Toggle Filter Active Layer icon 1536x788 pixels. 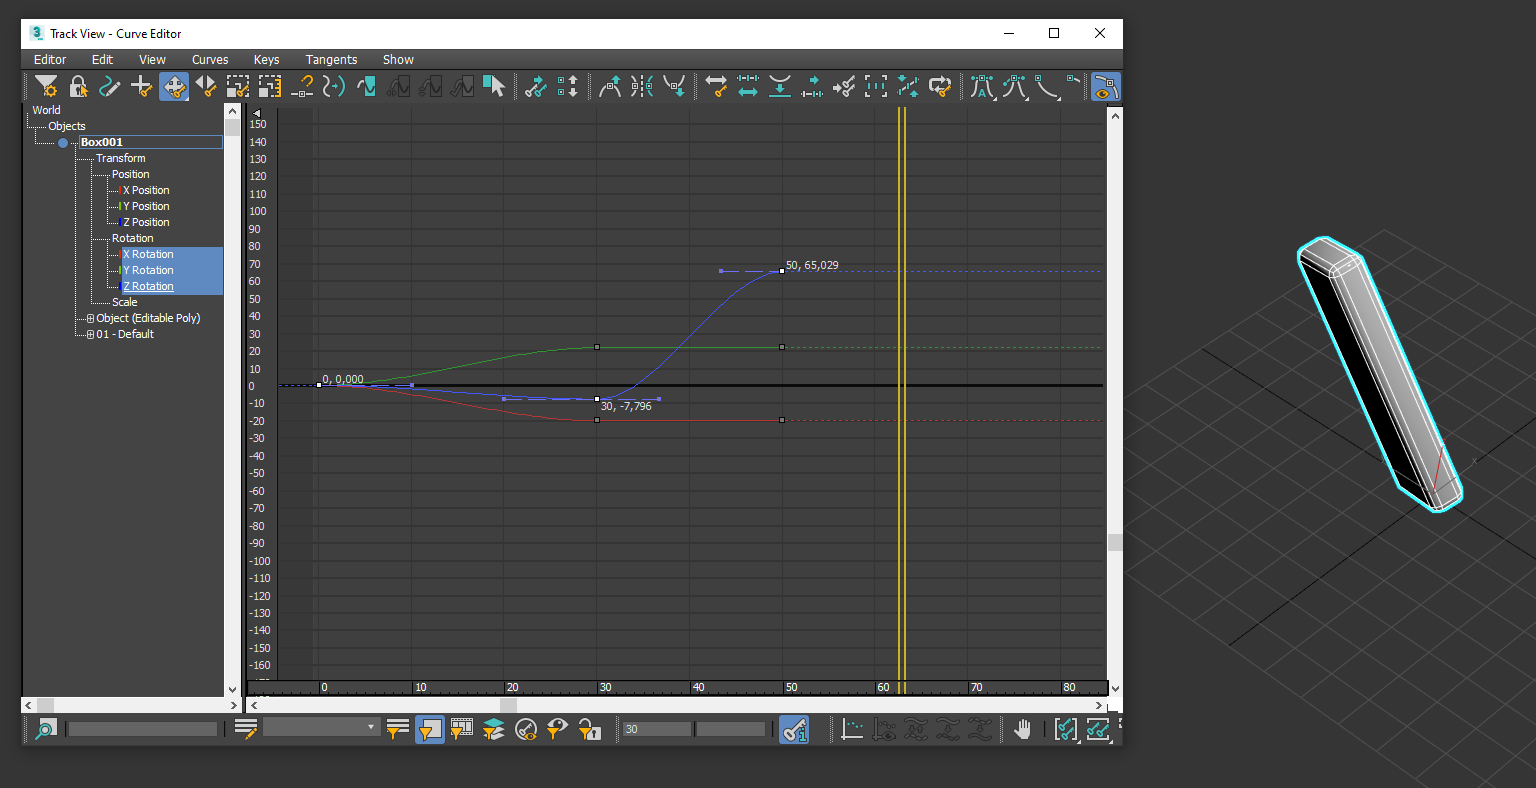click(493, 729)
